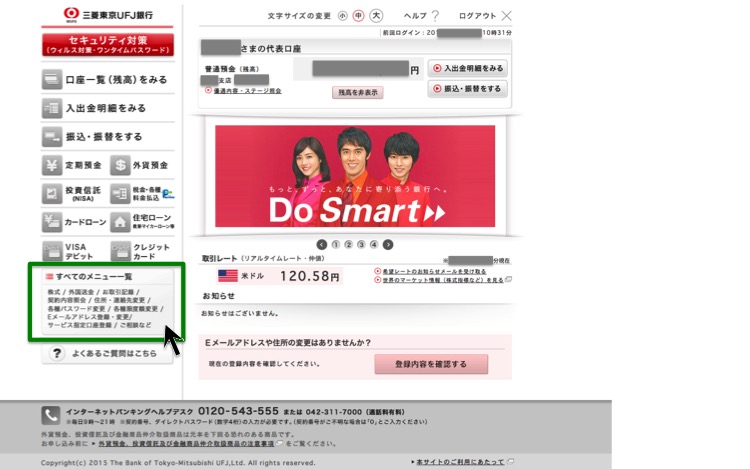This screenshot has width=750, height=469.
Task: Set text size to small (小)
Action: tap(342, 16)
